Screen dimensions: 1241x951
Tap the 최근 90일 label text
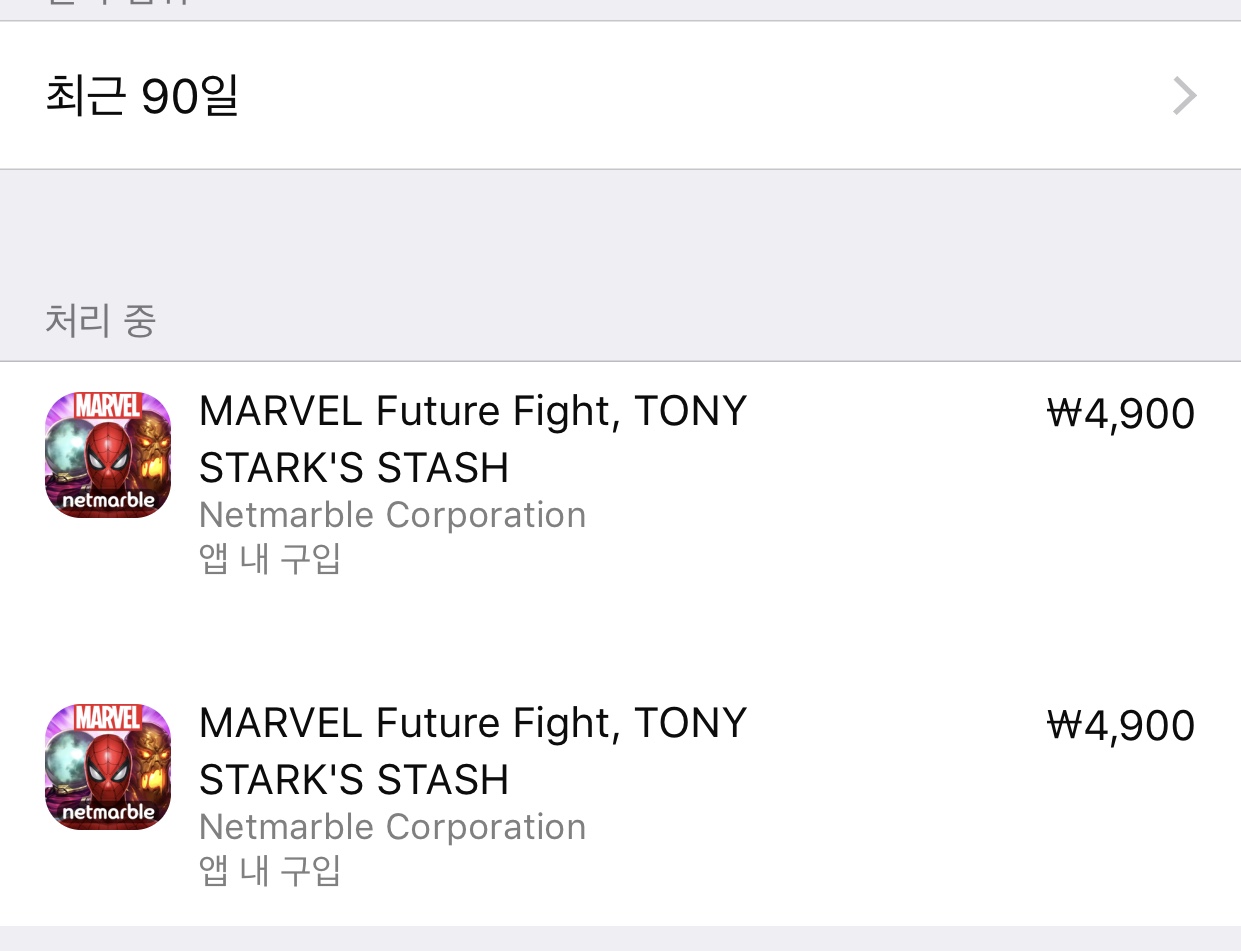142,96
